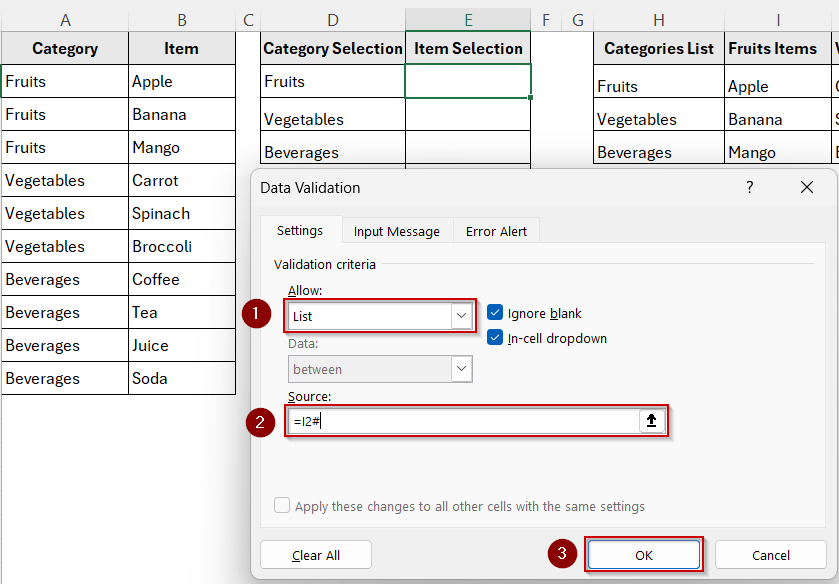Select Fruits in Category Selection column
Screen dimensions: 839x584
pyautogui.click(x=333, y=81)
